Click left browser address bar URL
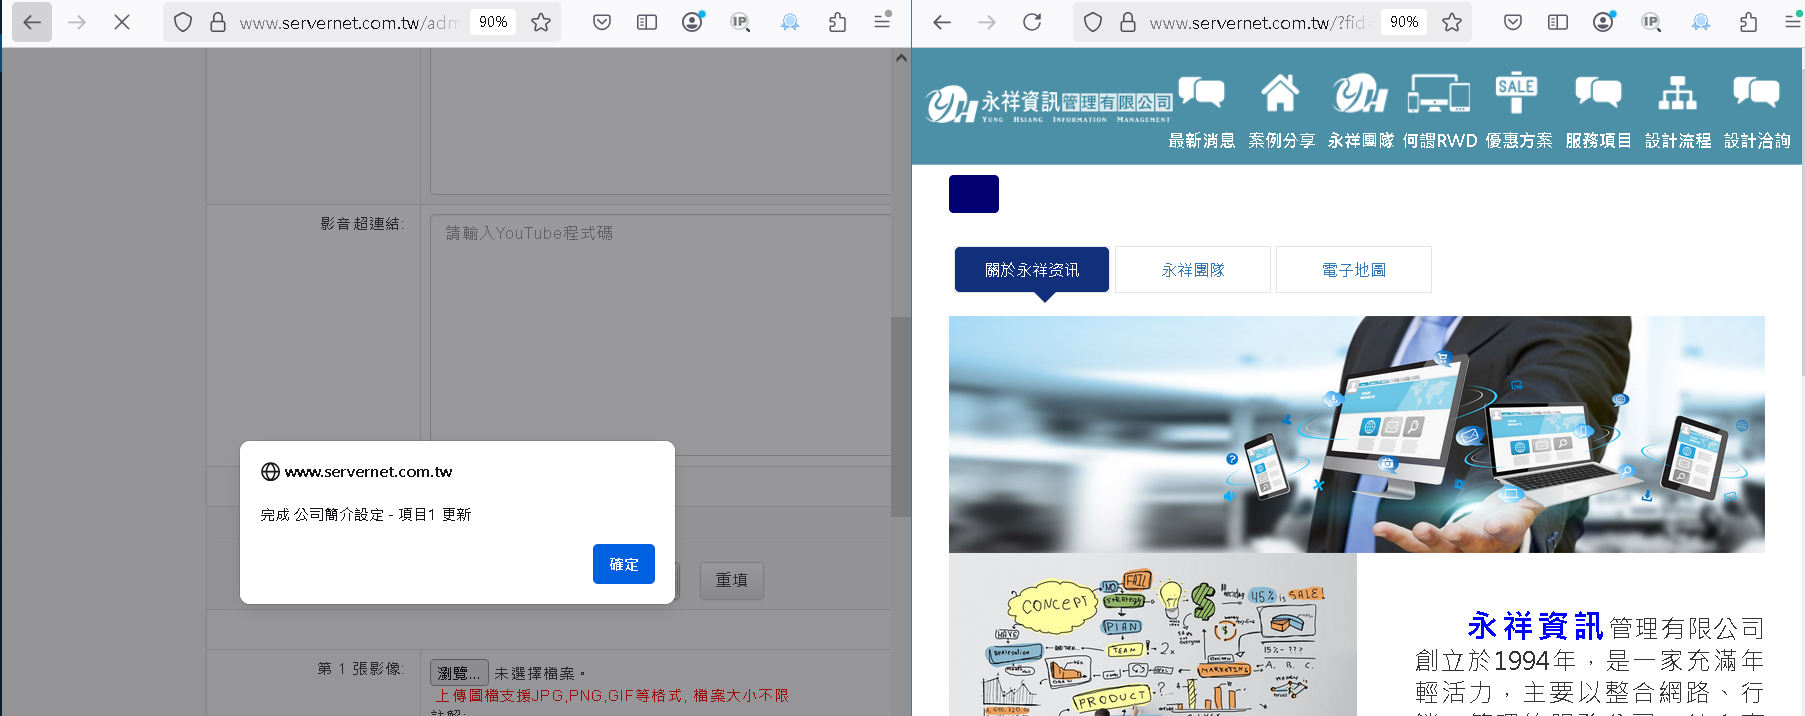The image size is (1805, 716). pyautogui.click(x=348, y=22)
